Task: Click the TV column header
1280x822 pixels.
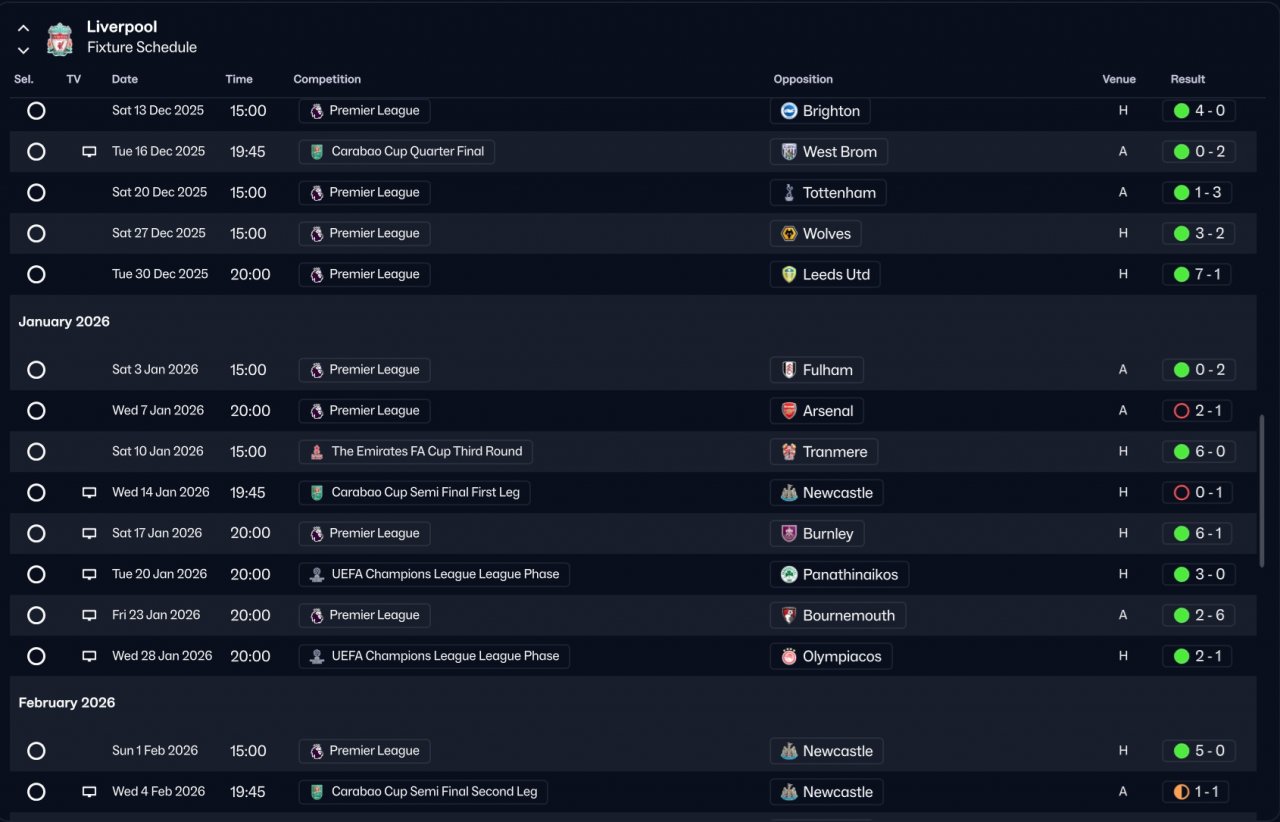Action: coord(74,79)
